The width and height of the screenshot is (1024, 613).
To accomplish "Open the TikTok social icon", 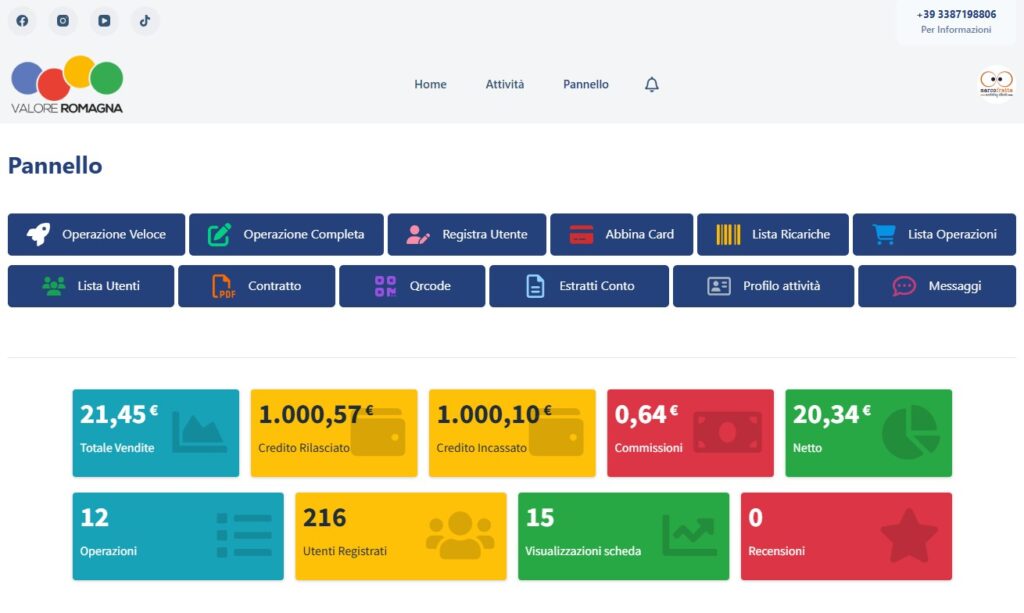I will coord(145,21).
